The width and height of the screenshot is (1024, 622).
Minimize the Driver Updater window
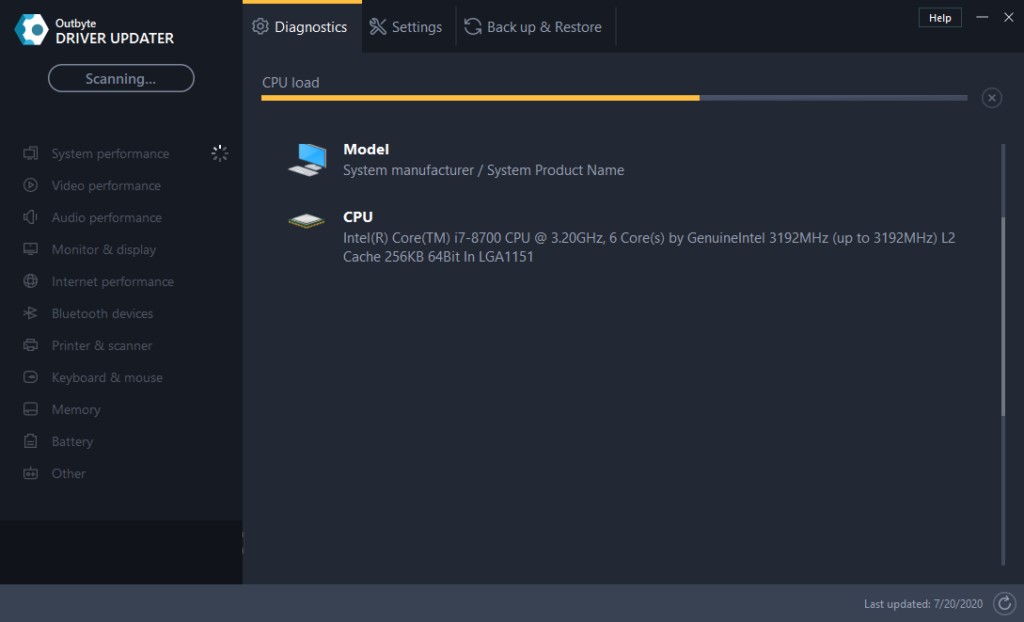(x=982, y=18)
